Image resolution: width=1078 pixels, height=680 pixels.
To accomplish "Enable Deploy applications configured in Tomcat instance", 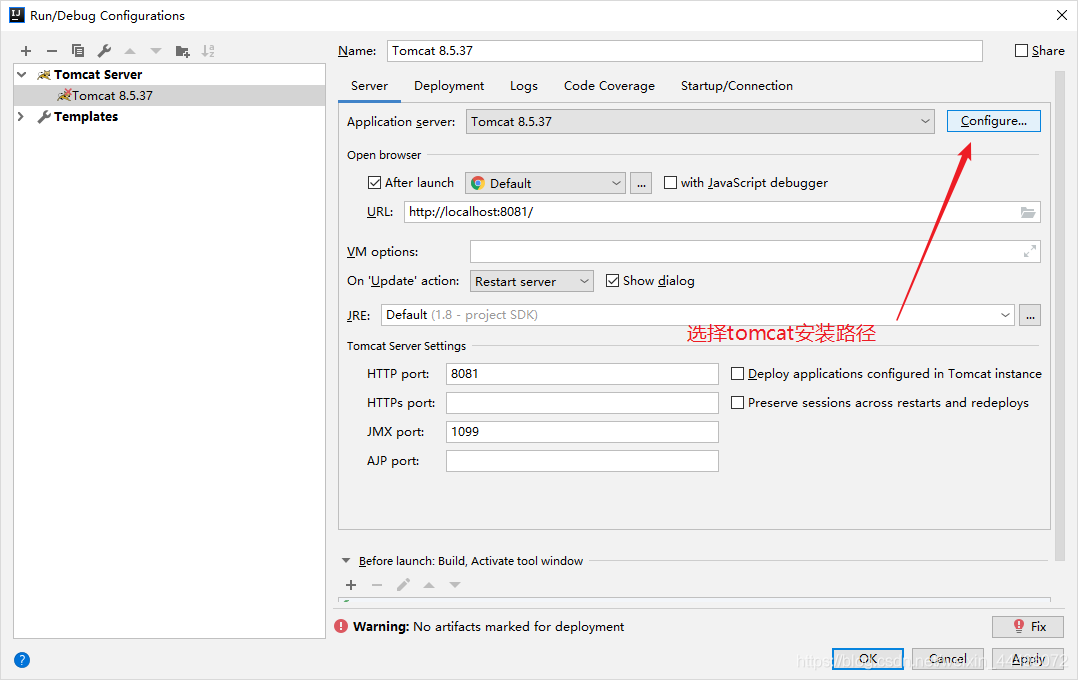I will click(x=738, y=373).
